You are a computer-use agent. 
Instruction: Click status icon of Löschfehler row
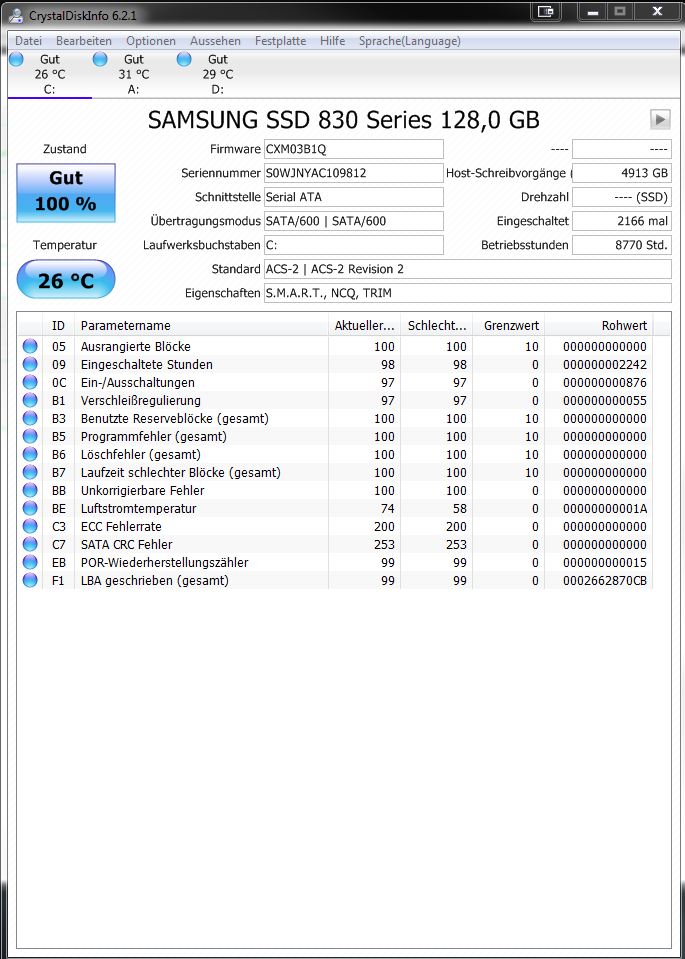click(30, 454)
